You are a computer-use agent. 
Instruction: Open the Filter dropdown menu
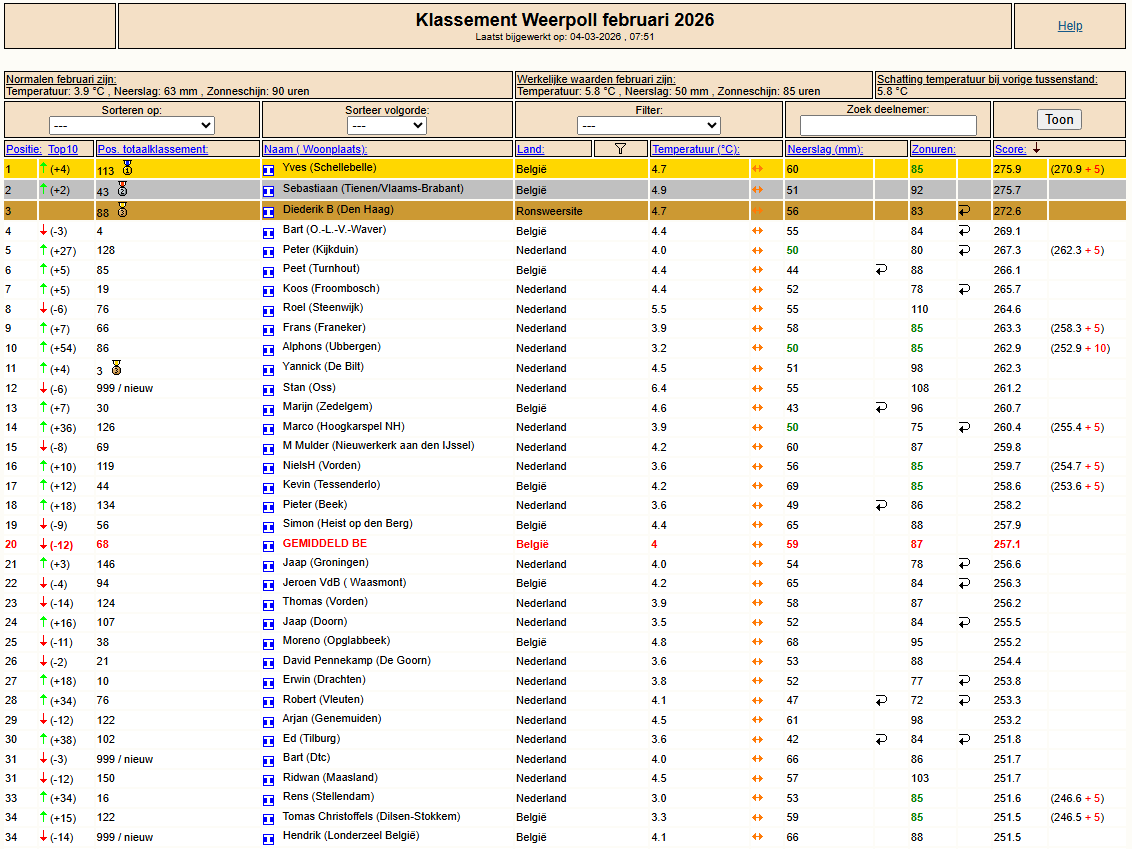coord(648,126)
